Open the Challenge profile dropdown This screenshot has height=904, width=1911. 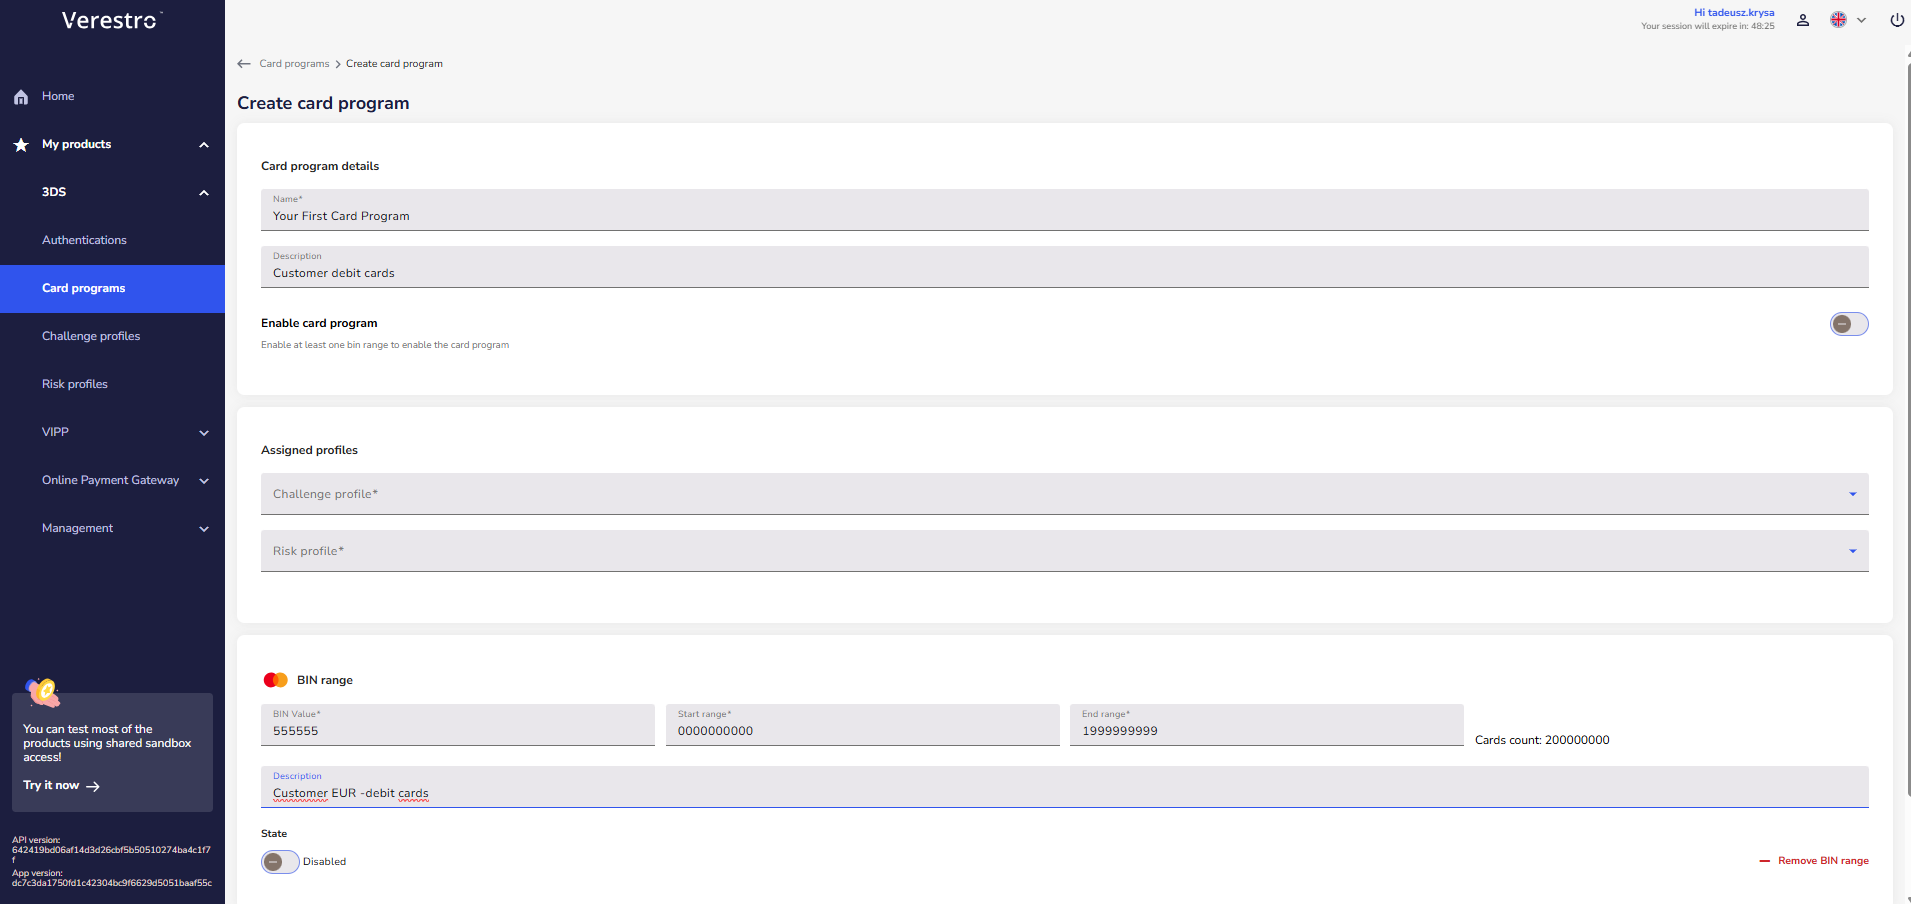click(x=1064, y=494)
